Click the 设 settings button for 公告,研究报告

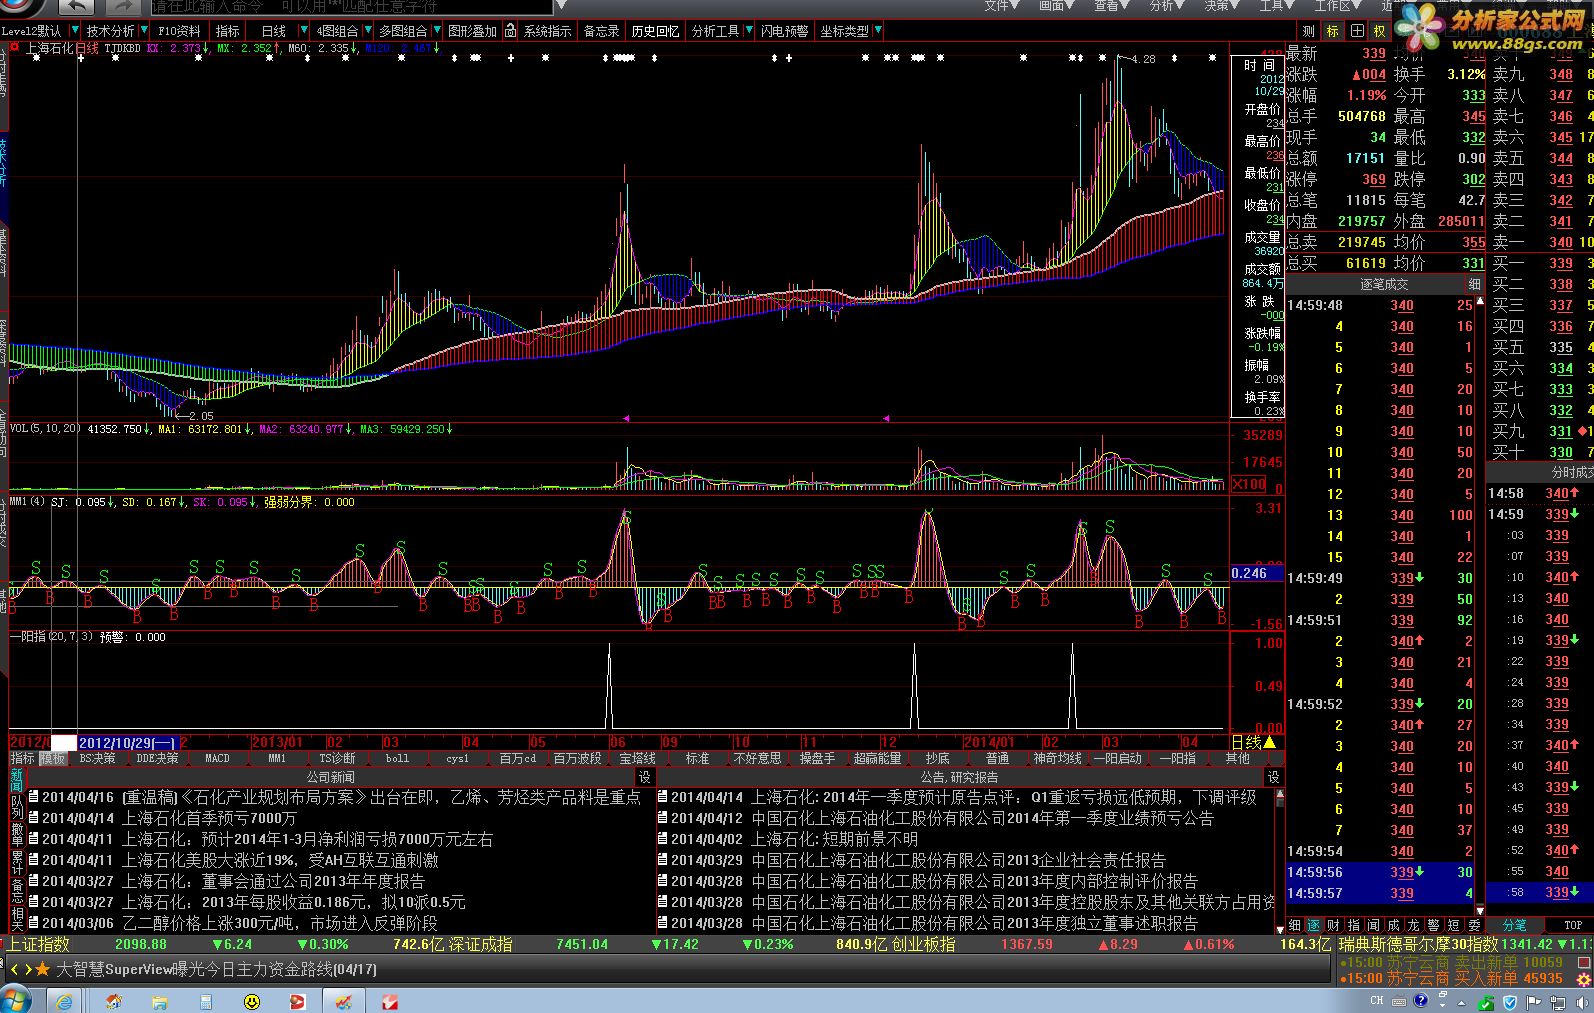click(x=1273, y=777)
